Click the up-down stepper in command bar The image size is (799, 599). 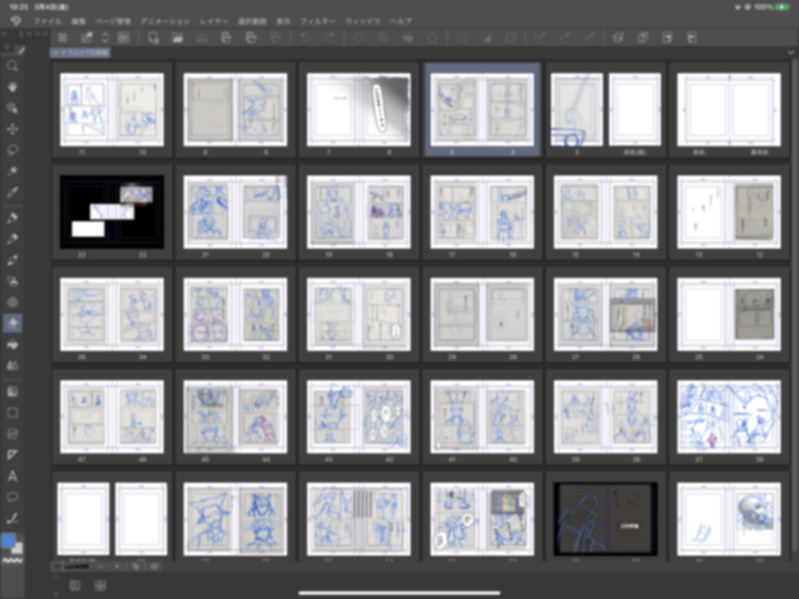105,38
